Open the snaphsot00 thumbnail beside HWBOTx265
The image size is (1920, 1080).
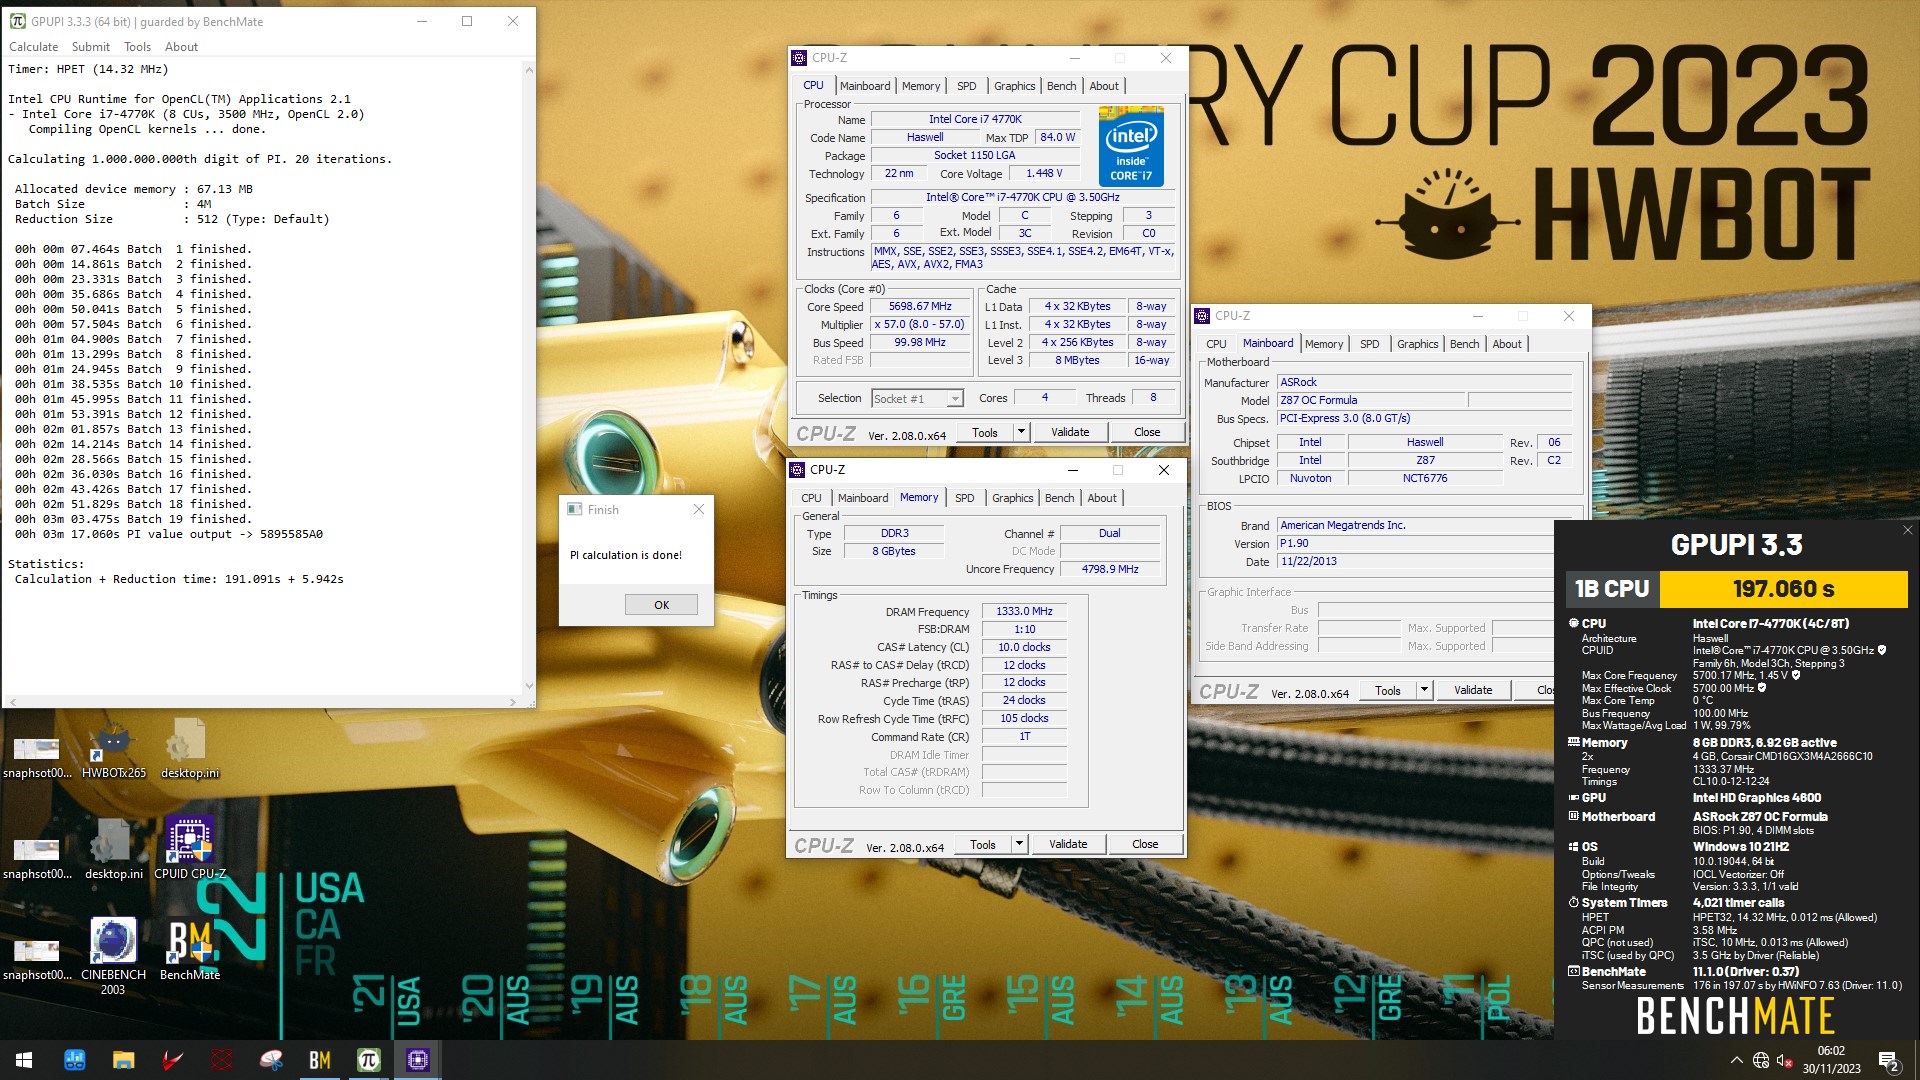point(37,756)
